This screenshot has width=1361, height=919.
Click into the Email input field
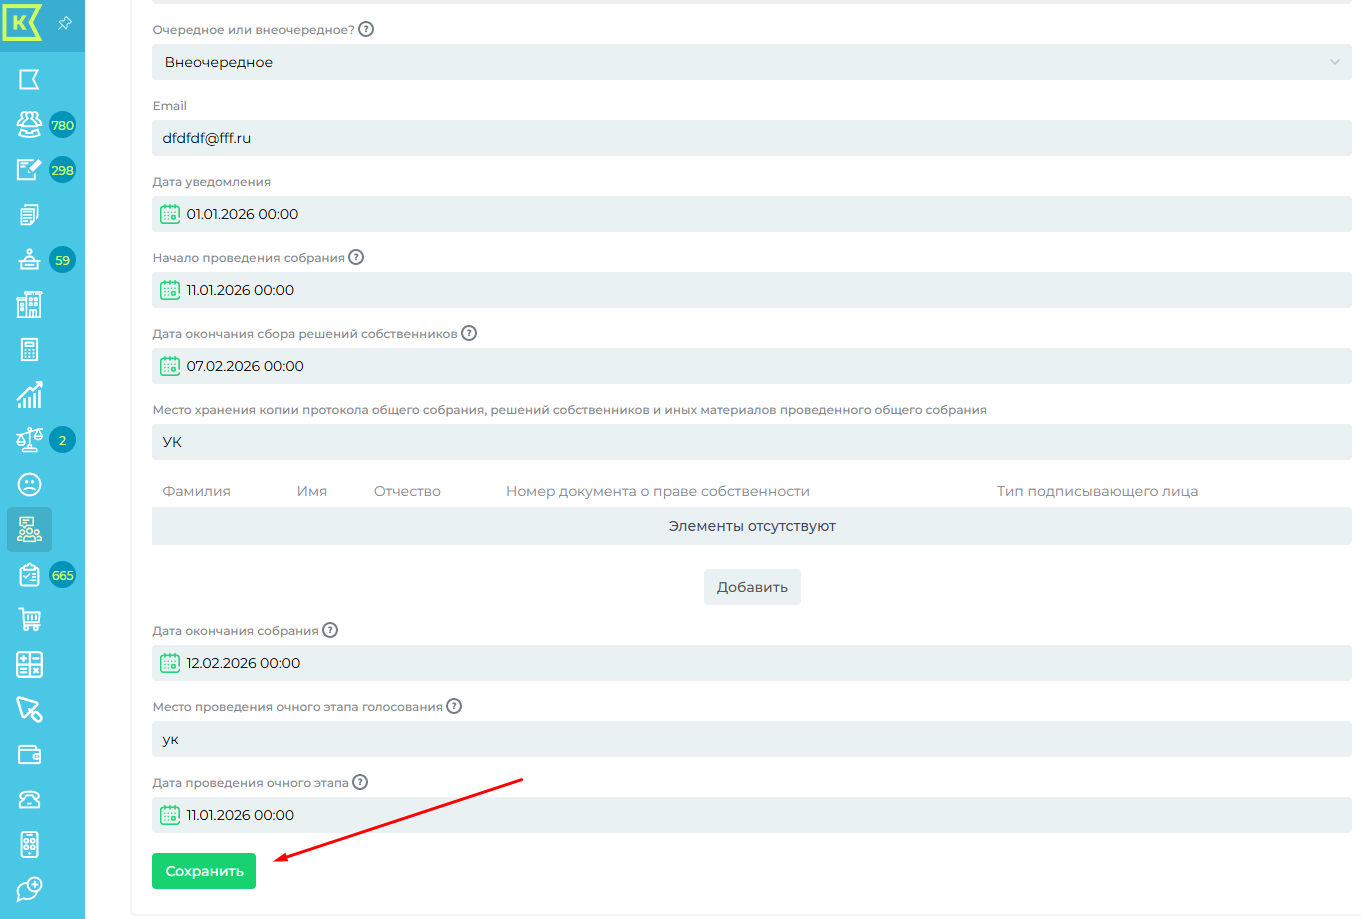click(x=751, y=138)
